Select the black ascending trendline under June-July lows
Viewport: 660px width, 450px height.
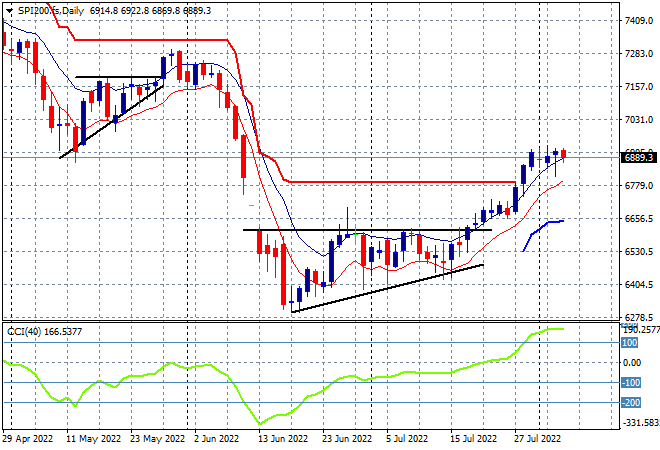(x=387, y=289)
